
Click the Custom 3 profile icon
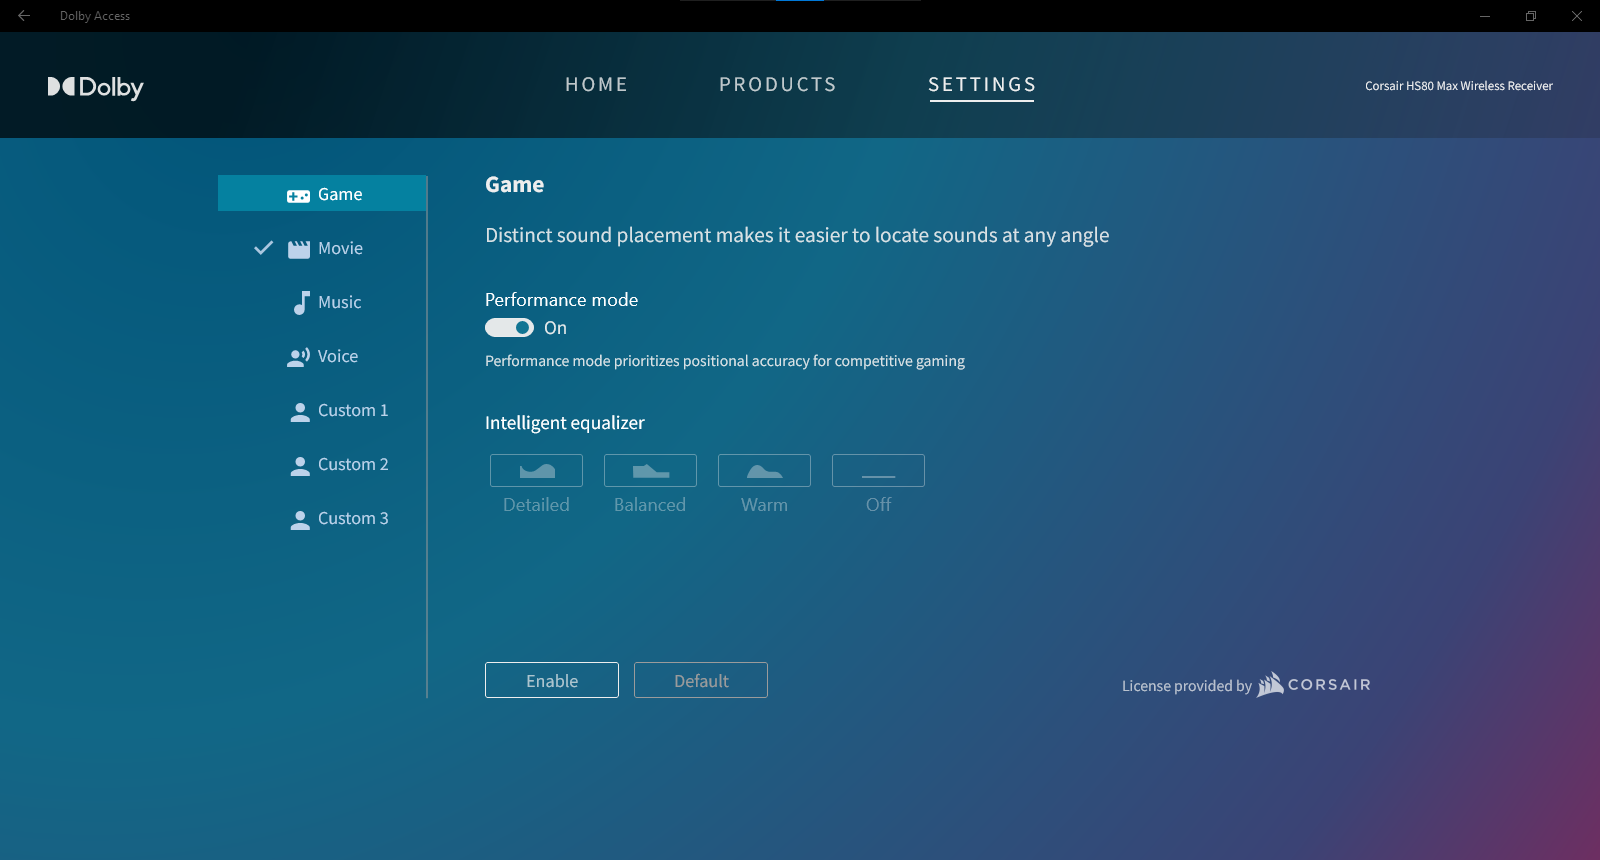click(x=300, y=520)
